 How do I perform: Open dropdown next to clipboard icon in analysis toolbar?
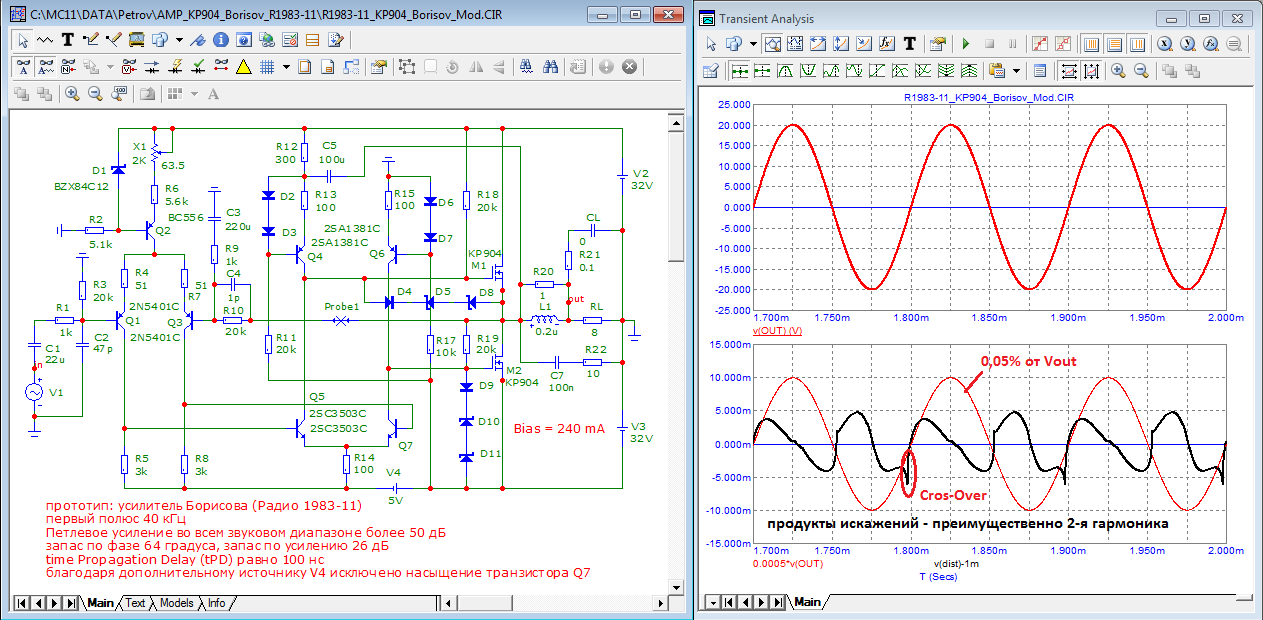pos(1016,71)
